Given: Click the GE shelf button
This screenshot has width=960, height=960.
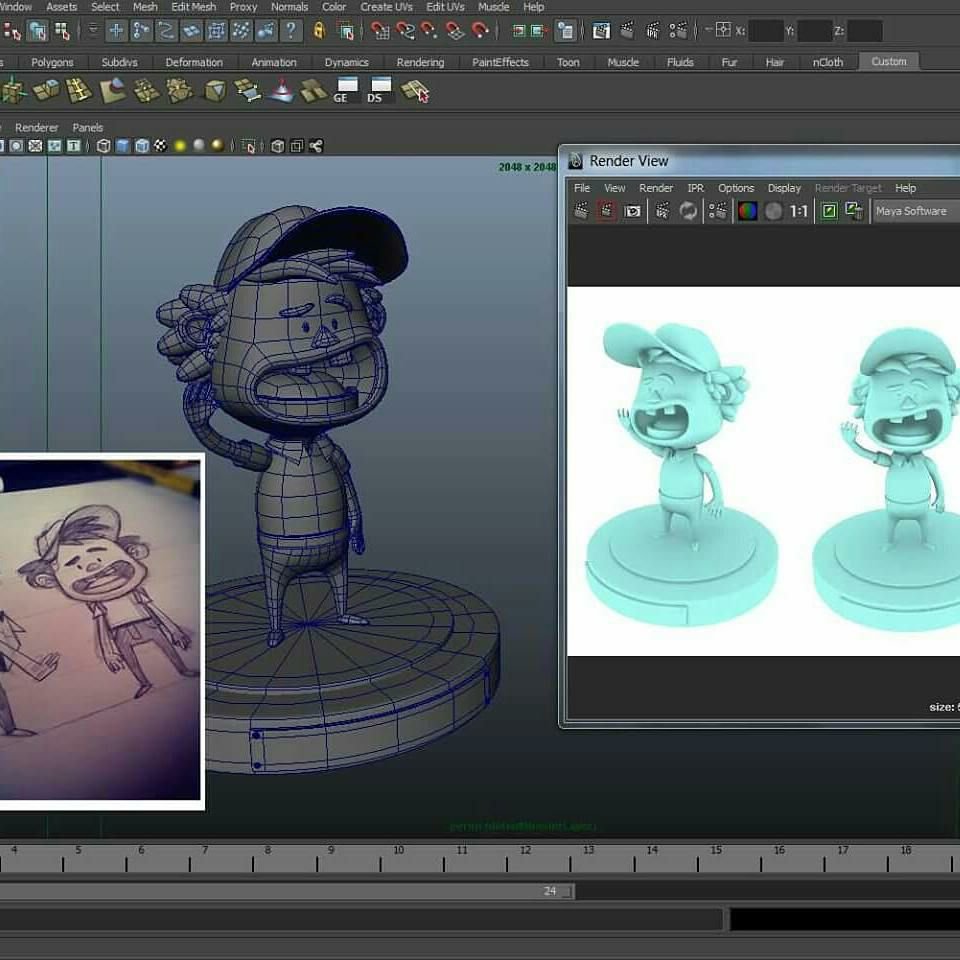Looking at the screenshot, I should [347, 90].
